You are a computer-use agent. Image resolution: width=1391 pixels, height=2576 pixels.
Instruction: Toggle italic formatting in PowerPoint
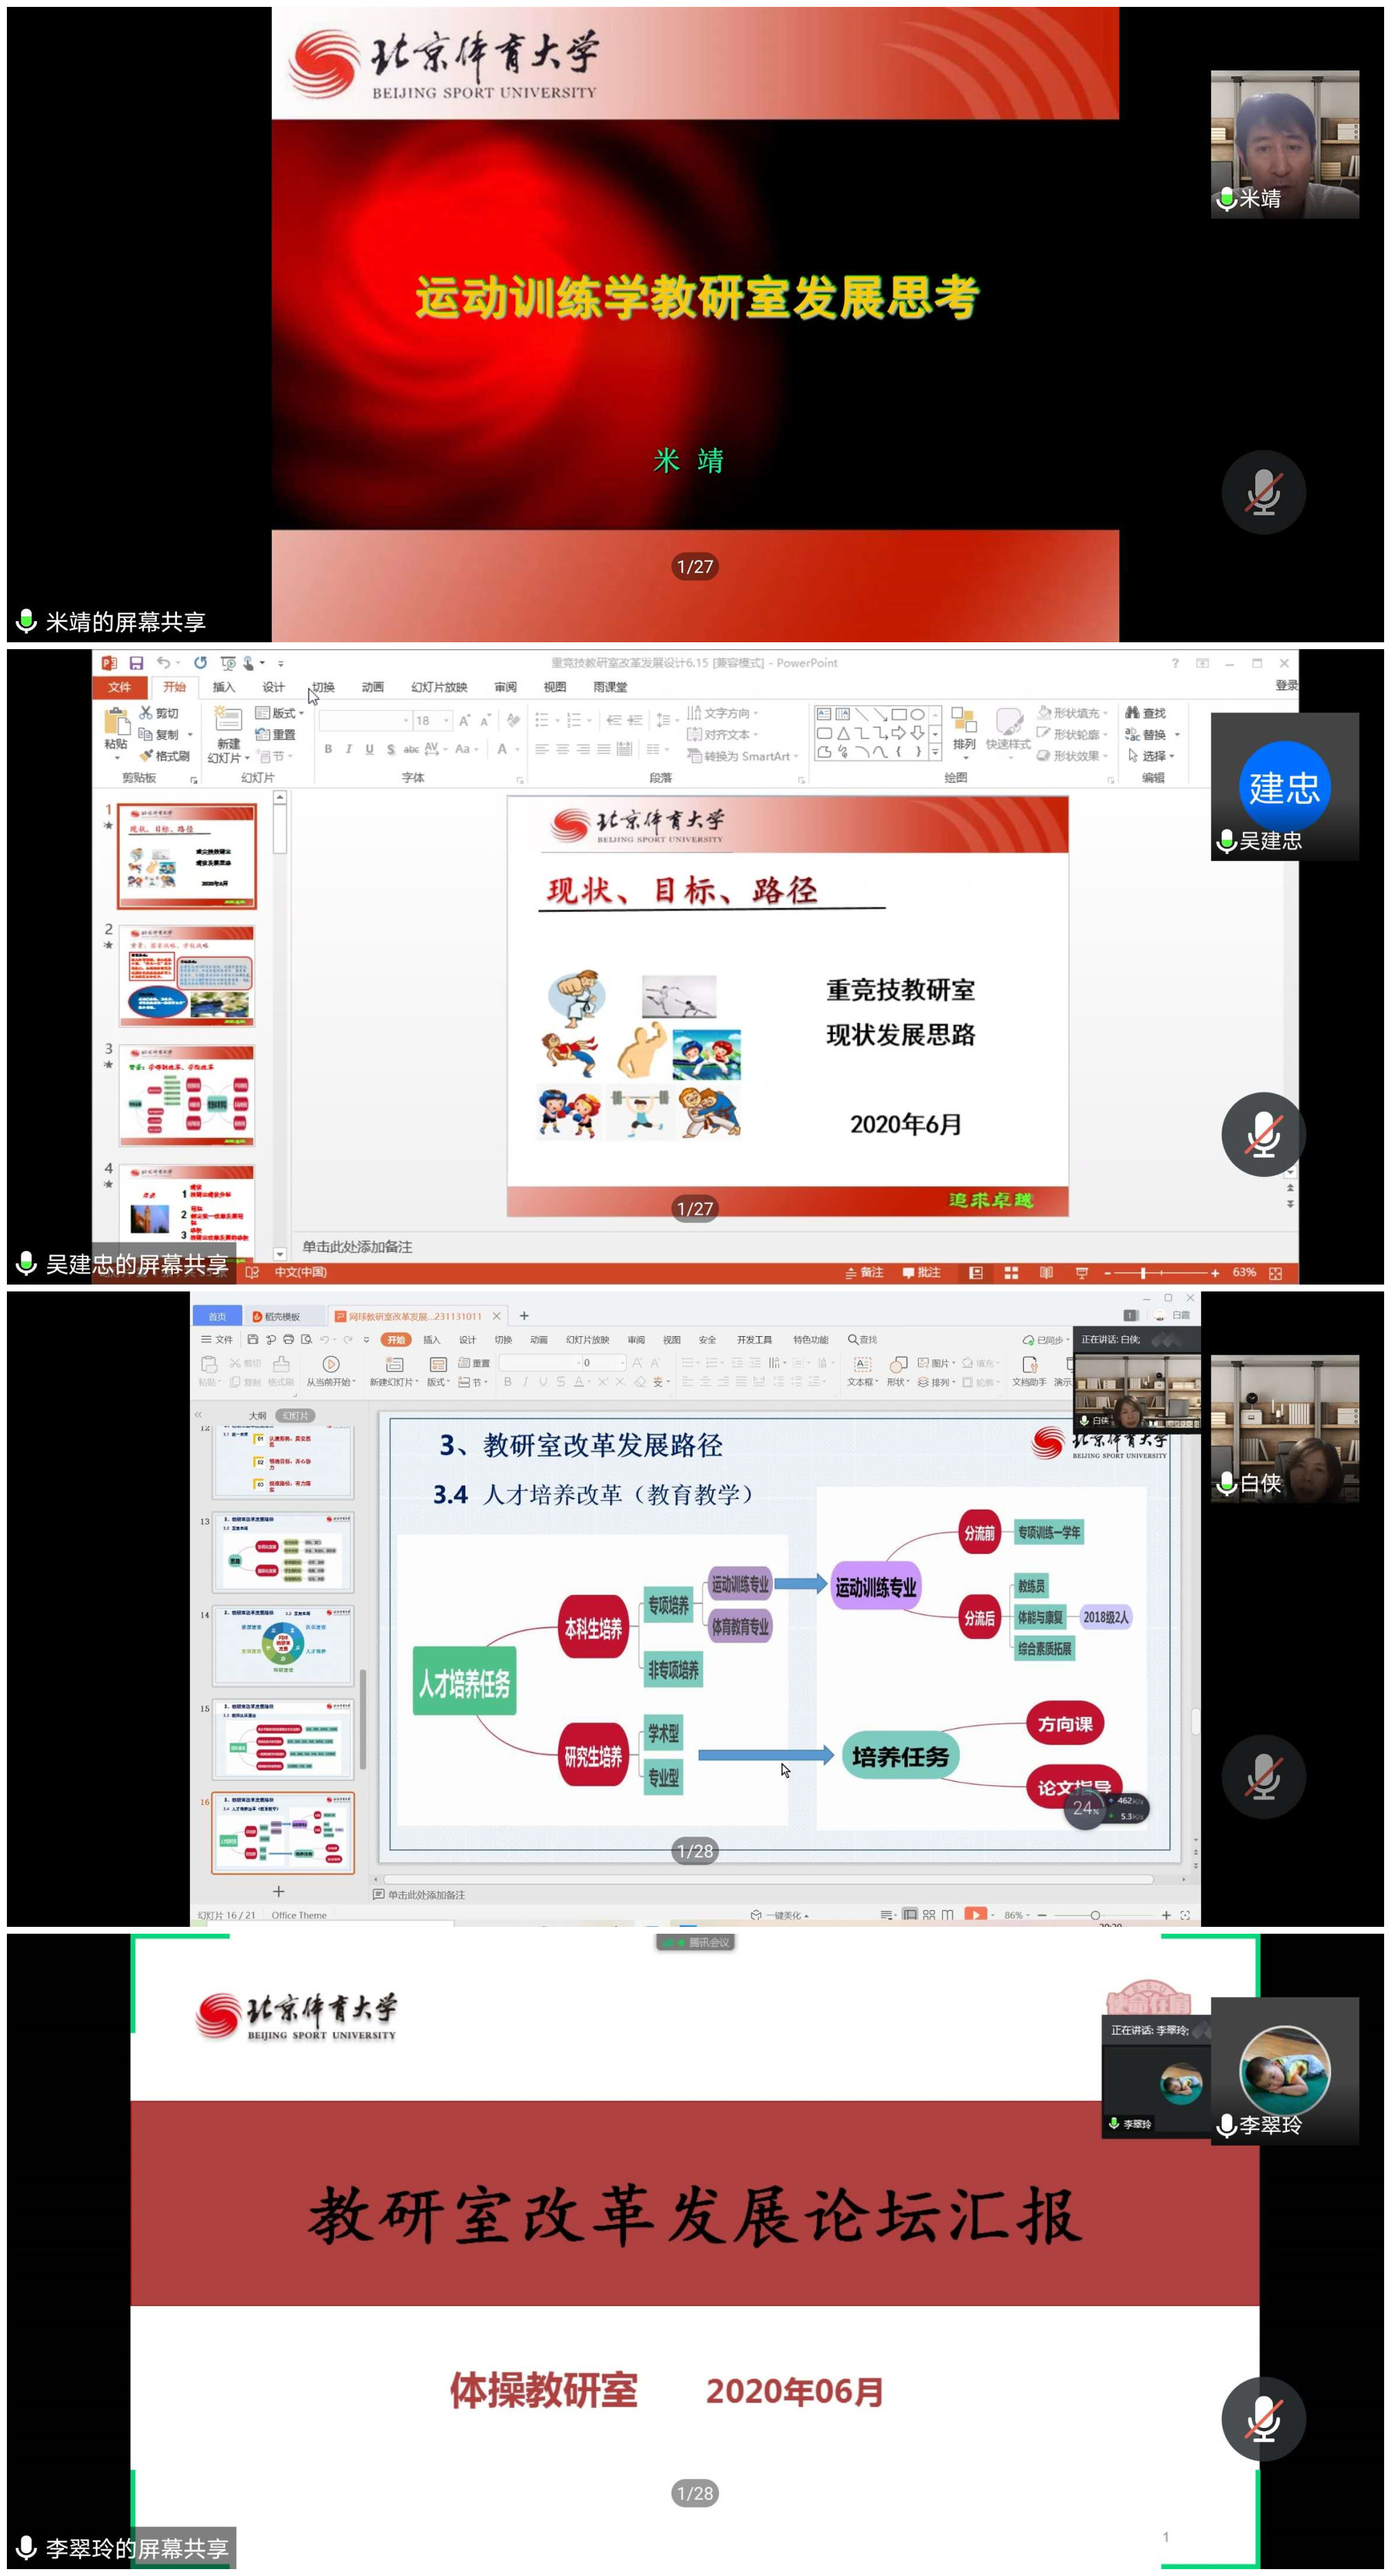click(x=349, y=748)
